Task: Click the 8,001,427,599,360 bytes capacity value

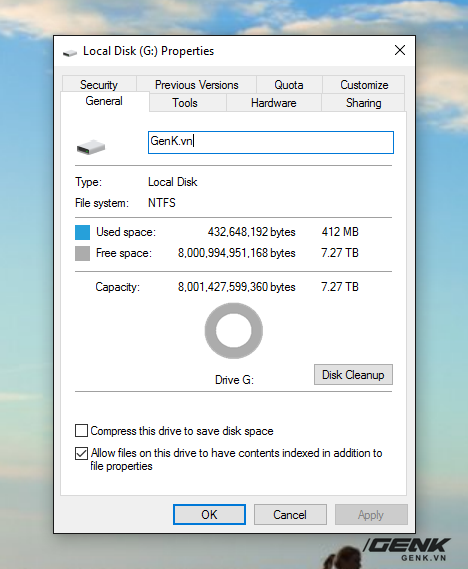Action: tap(237, 287)
